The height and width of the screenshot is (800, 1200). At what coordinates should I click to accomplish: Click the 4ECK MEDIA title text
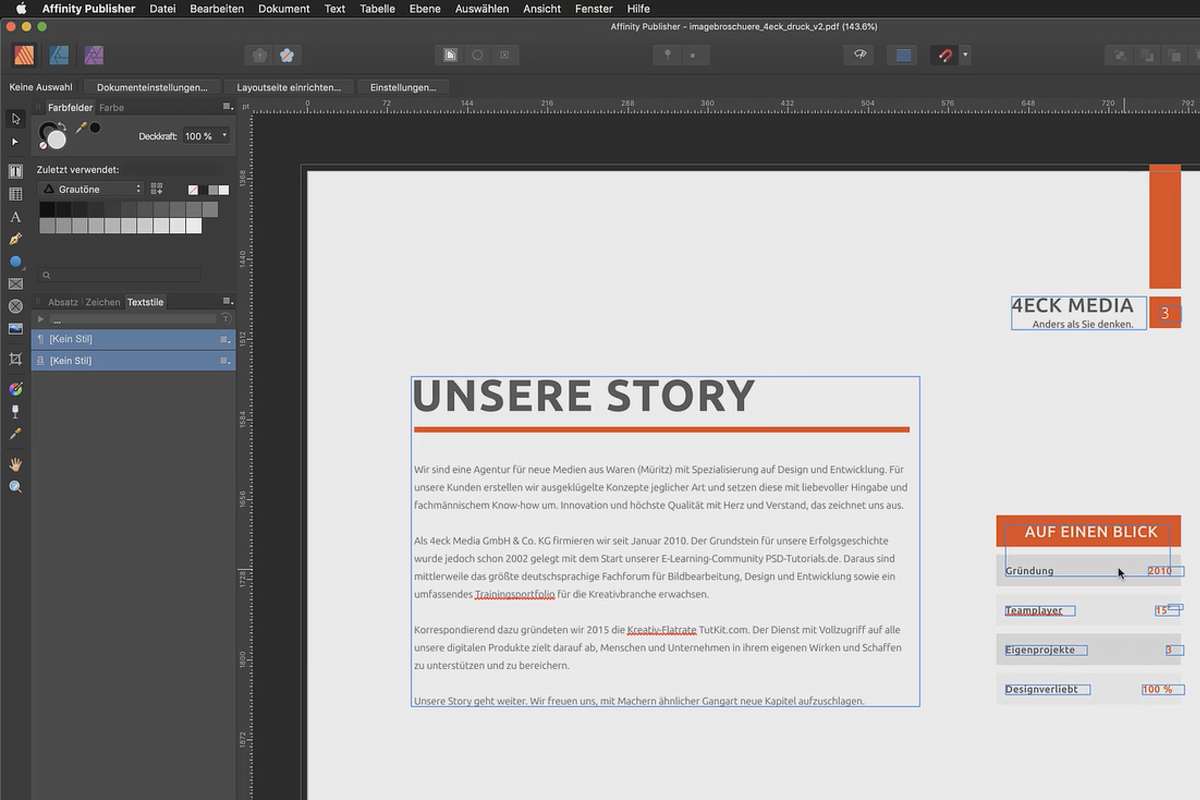pyautogui.click(x=1072, y=306)
